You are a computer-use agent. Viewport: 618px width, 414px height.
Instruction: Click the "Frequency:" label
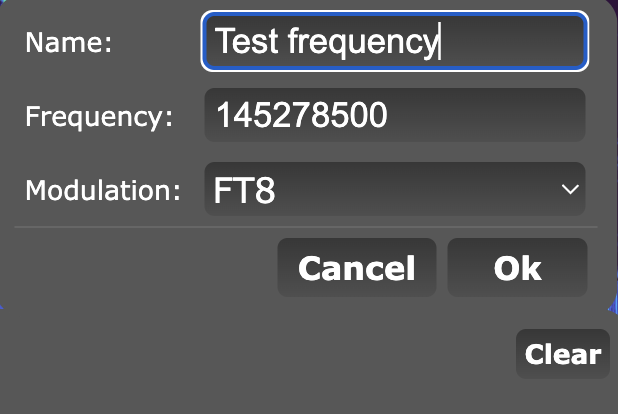pyautogui.click(x=99, y=116)
